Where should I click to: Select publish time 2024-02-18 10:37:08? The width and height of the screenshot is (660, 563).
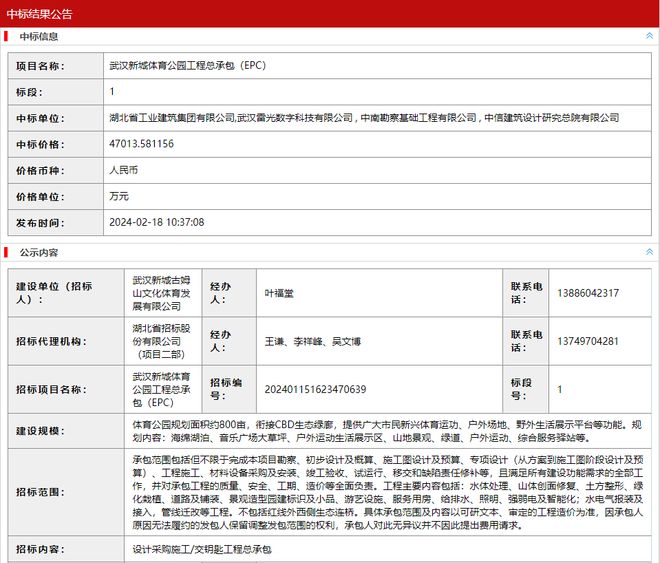coord(157,222)
